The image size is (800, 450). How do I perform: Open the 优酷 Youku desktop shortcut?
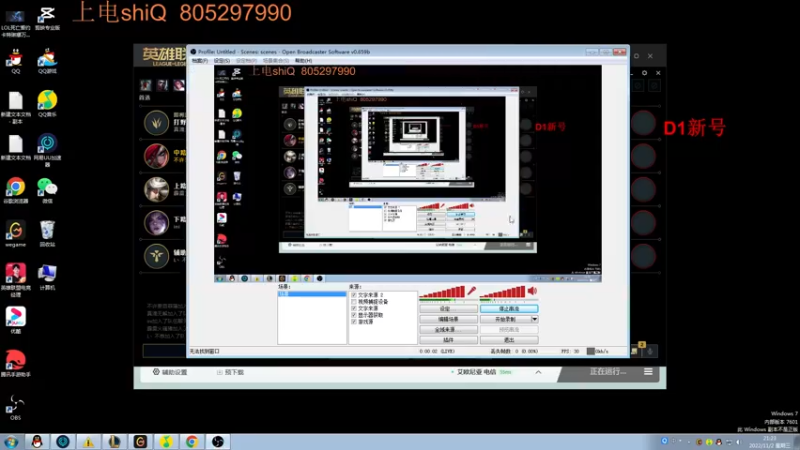click(x=15, y=320)
